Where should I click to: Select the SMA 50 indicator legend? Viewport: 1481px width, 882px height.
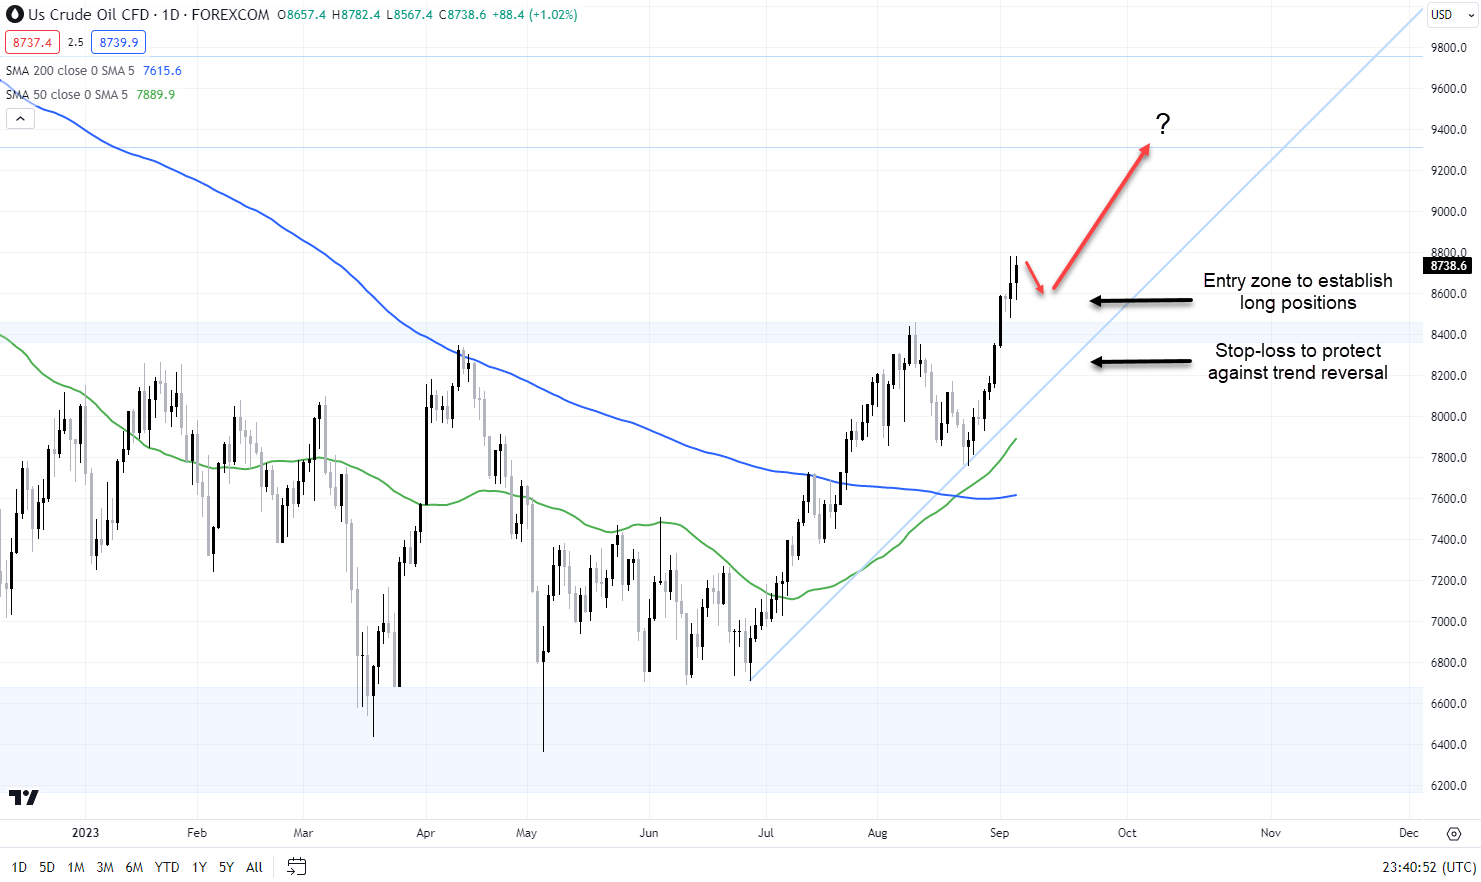coord(67,95)
